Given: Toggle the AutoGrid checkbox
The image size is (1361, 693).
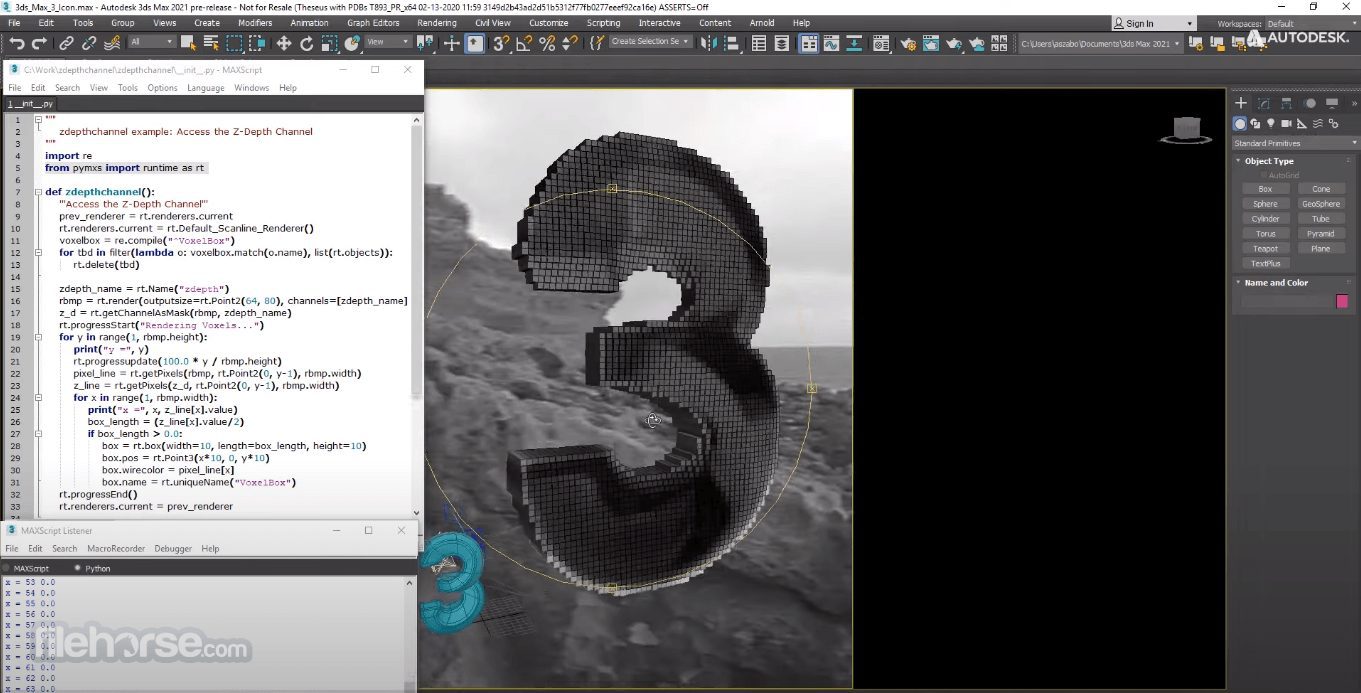Looking at the screenshot, I should click(1263, 175).
